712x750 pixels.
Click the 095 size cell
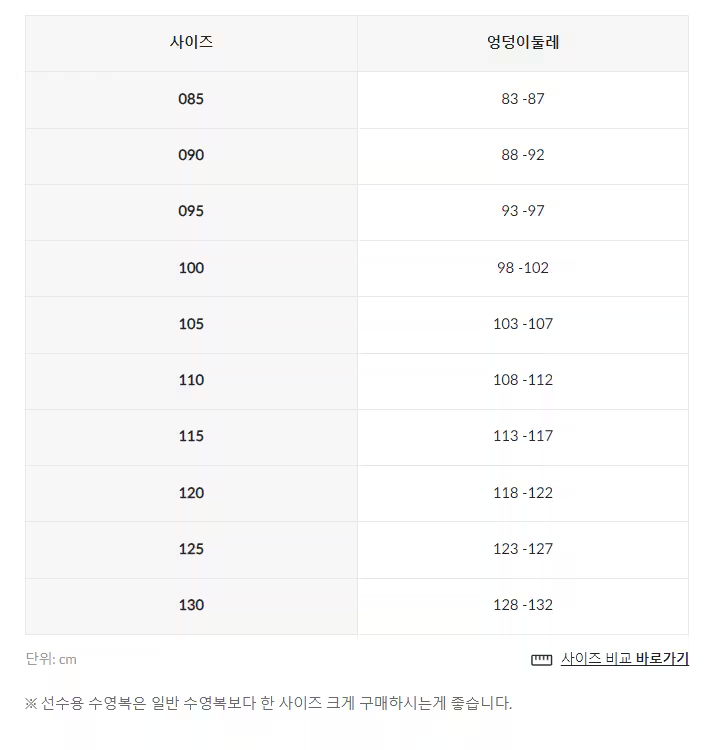pos(191,212)
